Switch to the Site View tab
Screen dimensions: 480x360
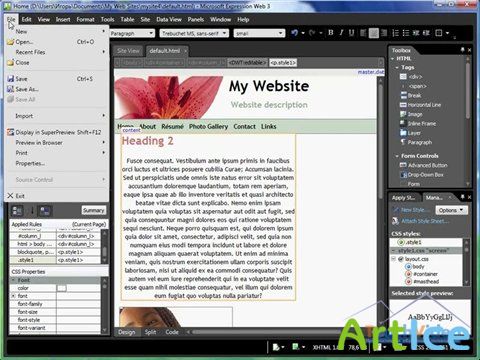[x=128, y=51]
